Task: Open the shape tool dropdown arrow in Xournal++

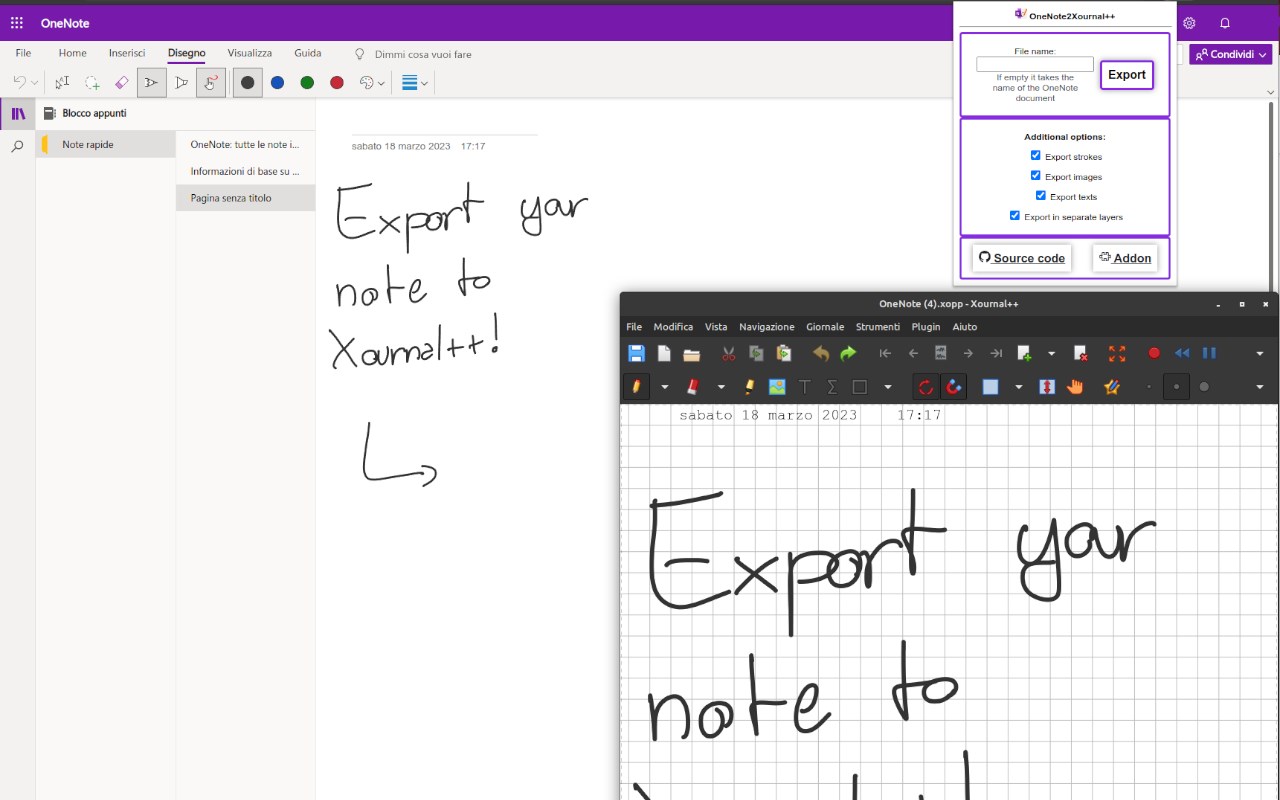Action: pyautogui.click(x=887, y=386)
